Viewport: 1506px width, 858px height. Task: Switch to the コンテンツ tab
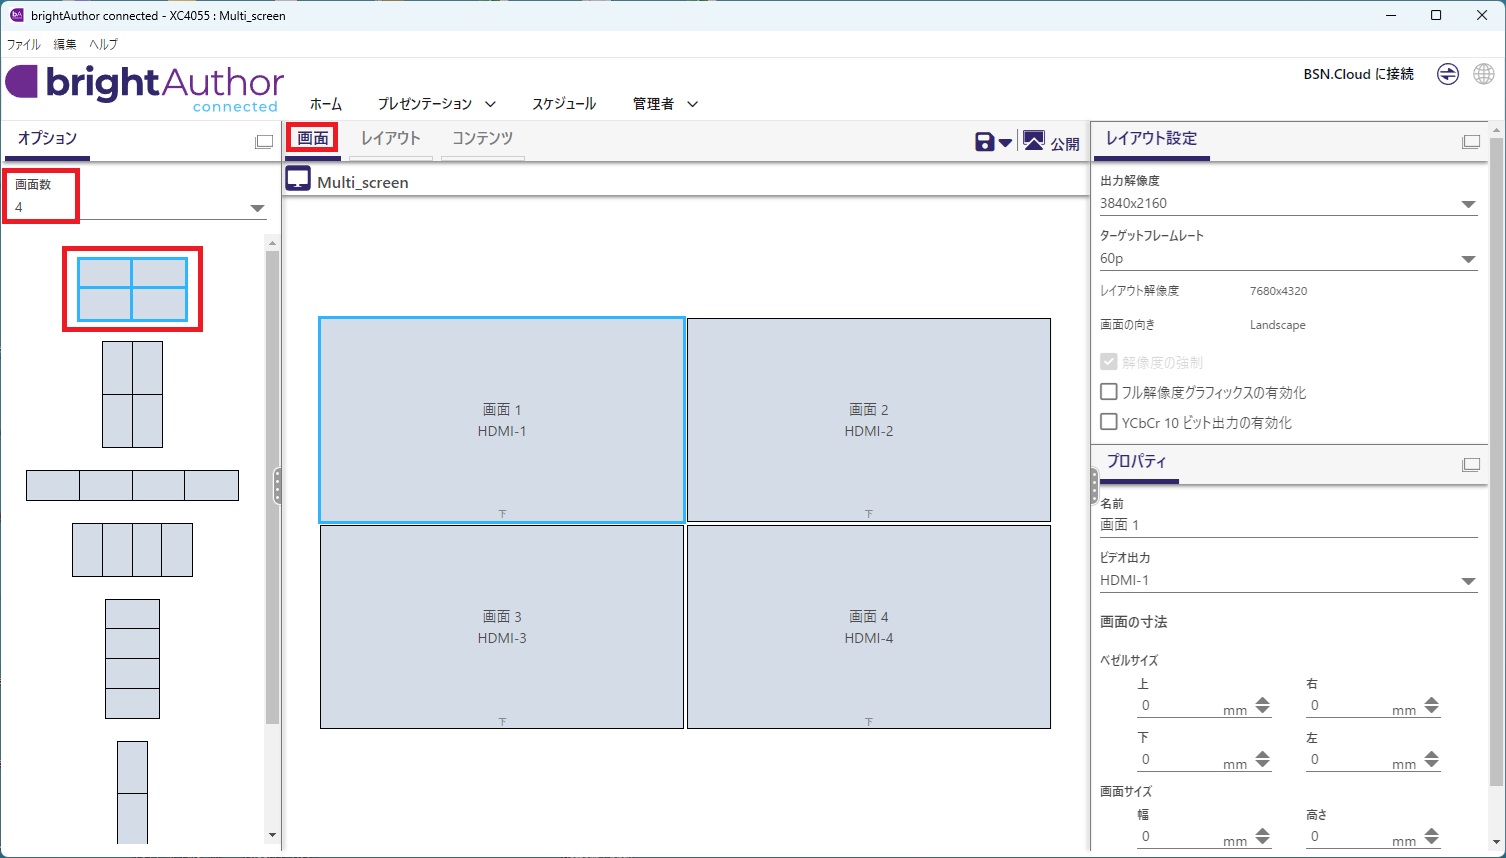coord(482,138)
